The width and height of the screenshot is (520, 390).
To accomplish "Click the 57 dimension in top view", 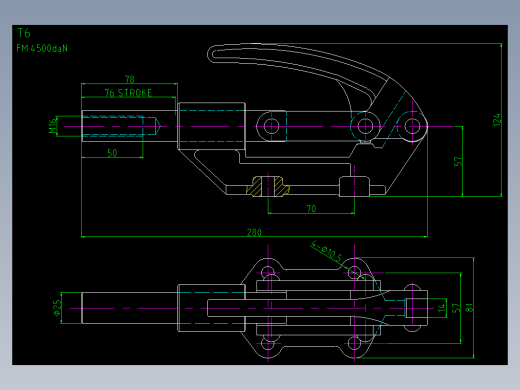I will 456,307.
